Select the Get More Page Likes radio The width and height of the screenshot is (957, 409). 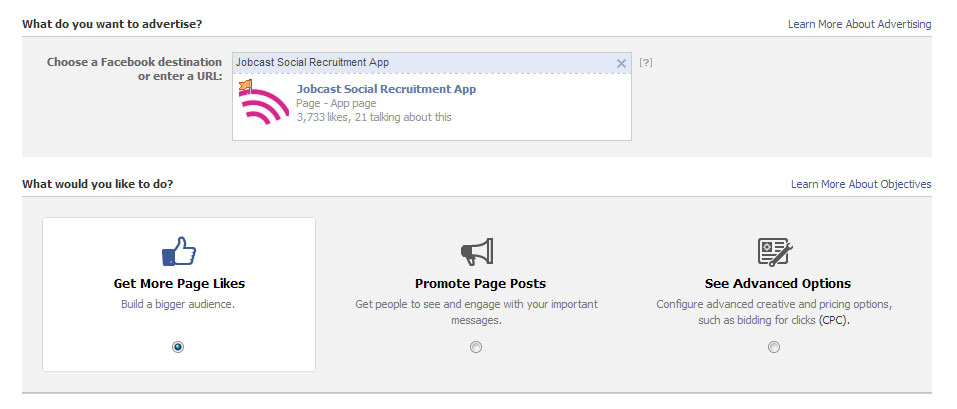point(178,347)
